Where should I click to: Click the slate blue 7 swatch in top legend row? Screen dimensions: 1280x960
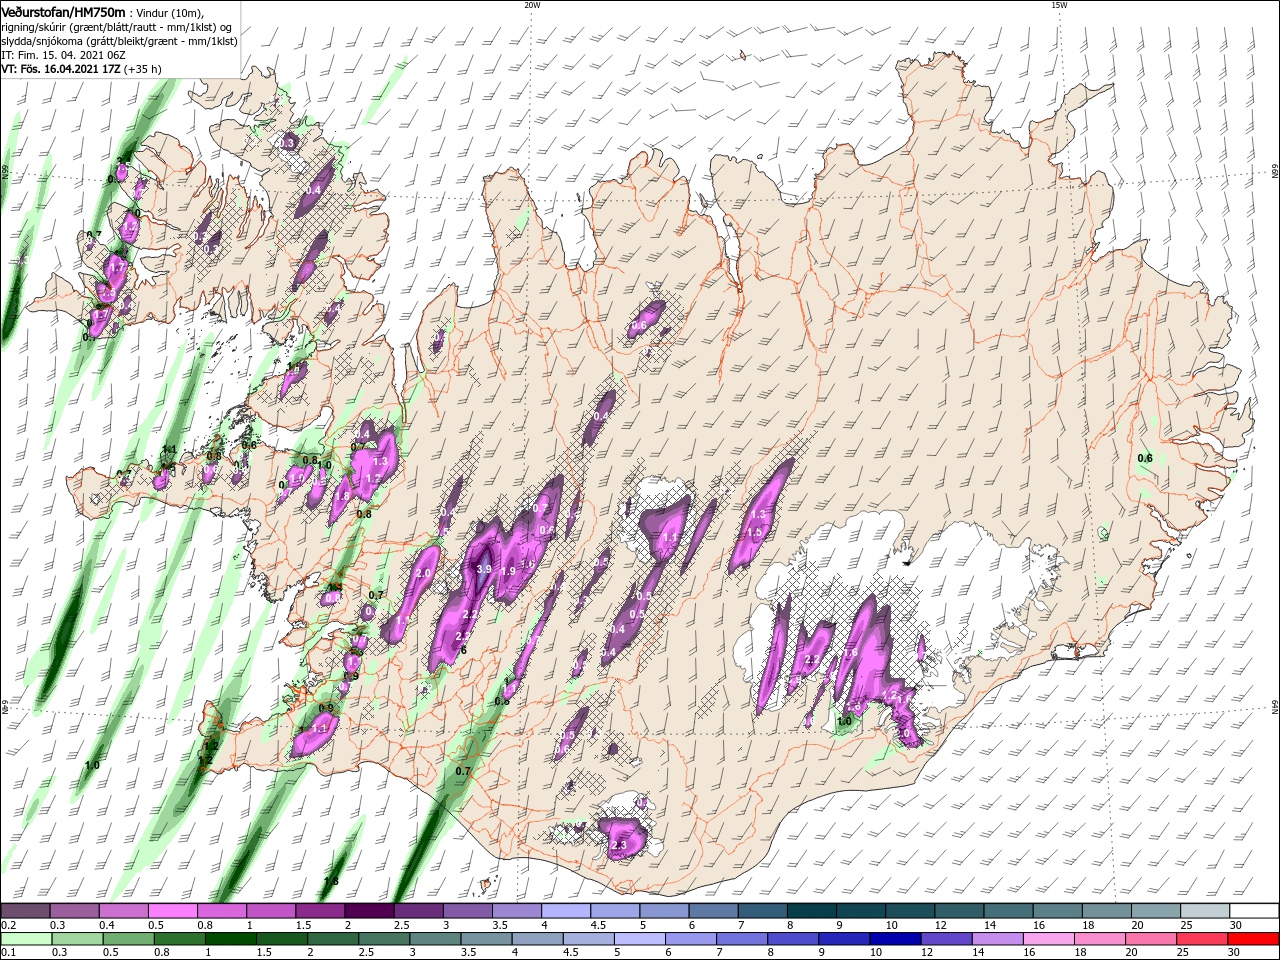coord(763,911)
